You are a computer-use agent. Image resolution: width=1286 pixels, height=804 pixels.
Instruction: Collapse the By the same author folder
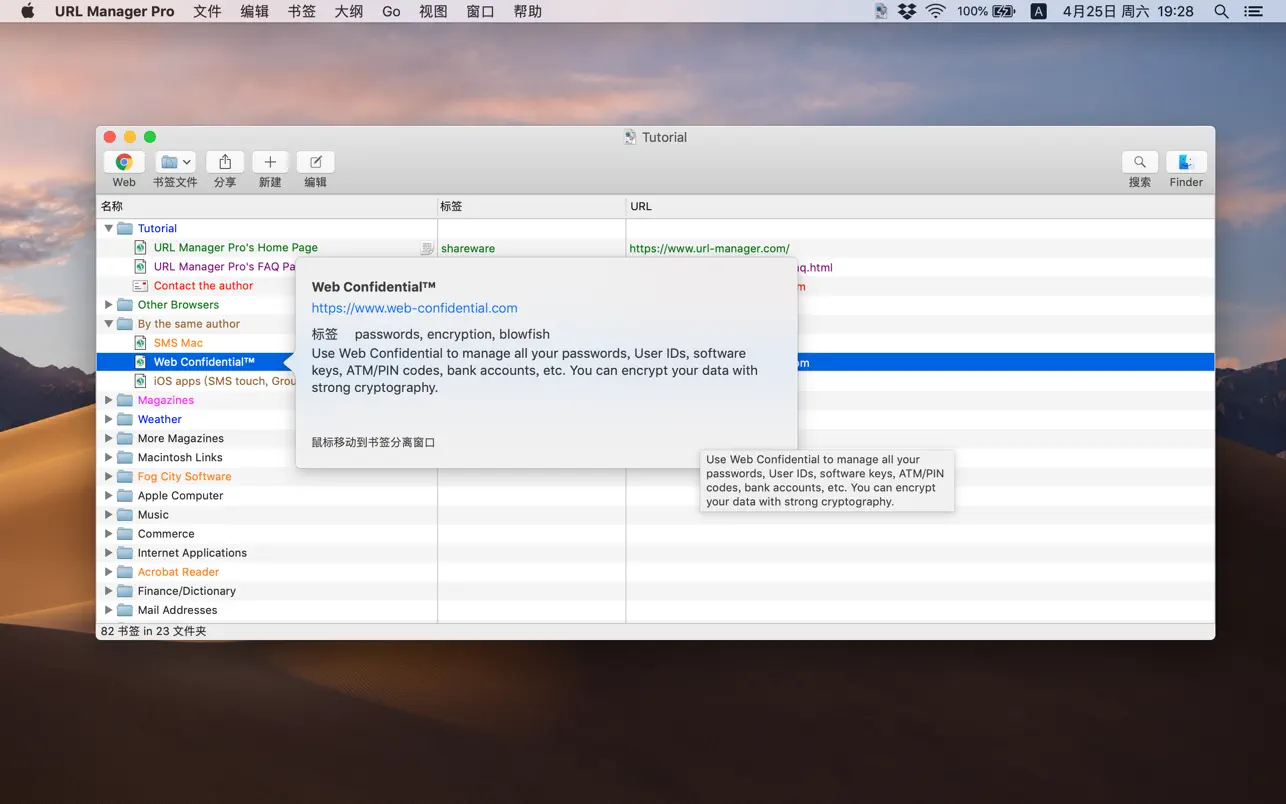[x=109, y=324]
